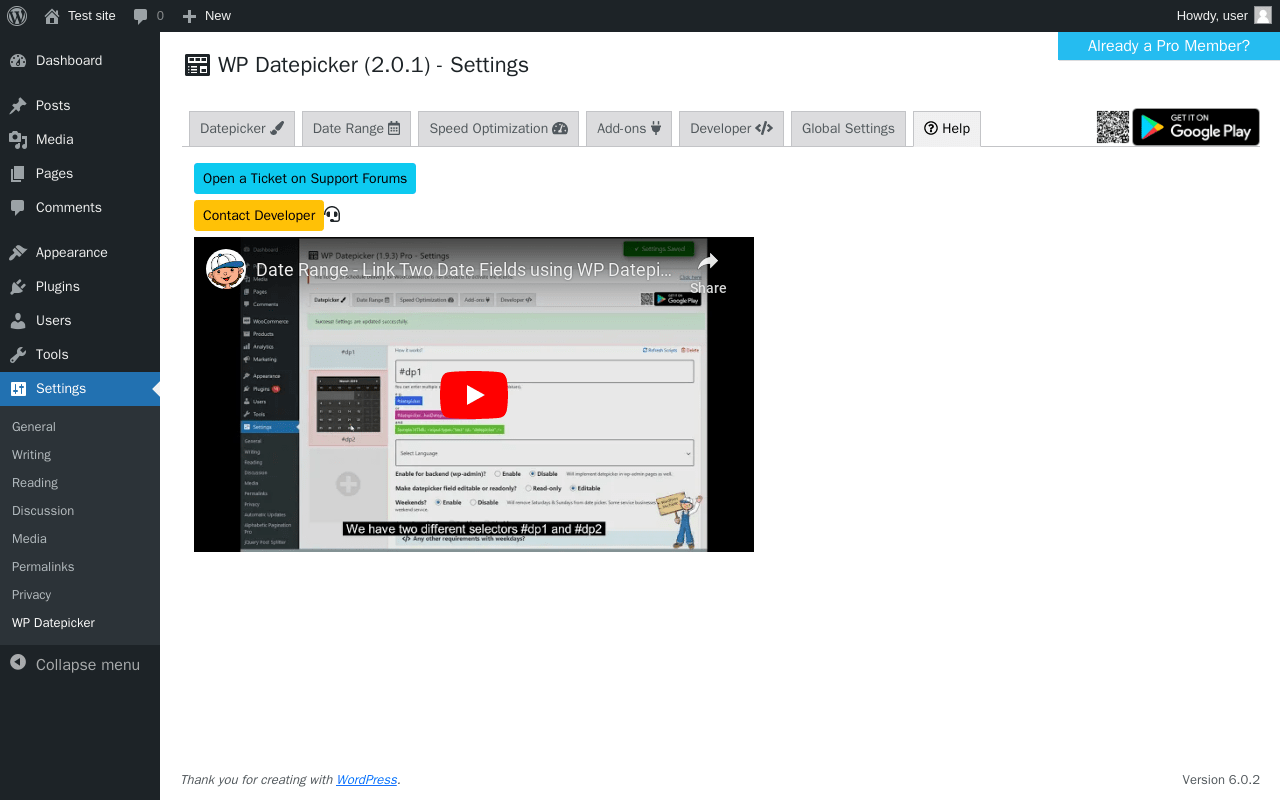Screen dimensions: 1280x800
Task: Click the Collapse menu arrow icon
Action: [18, 662]
